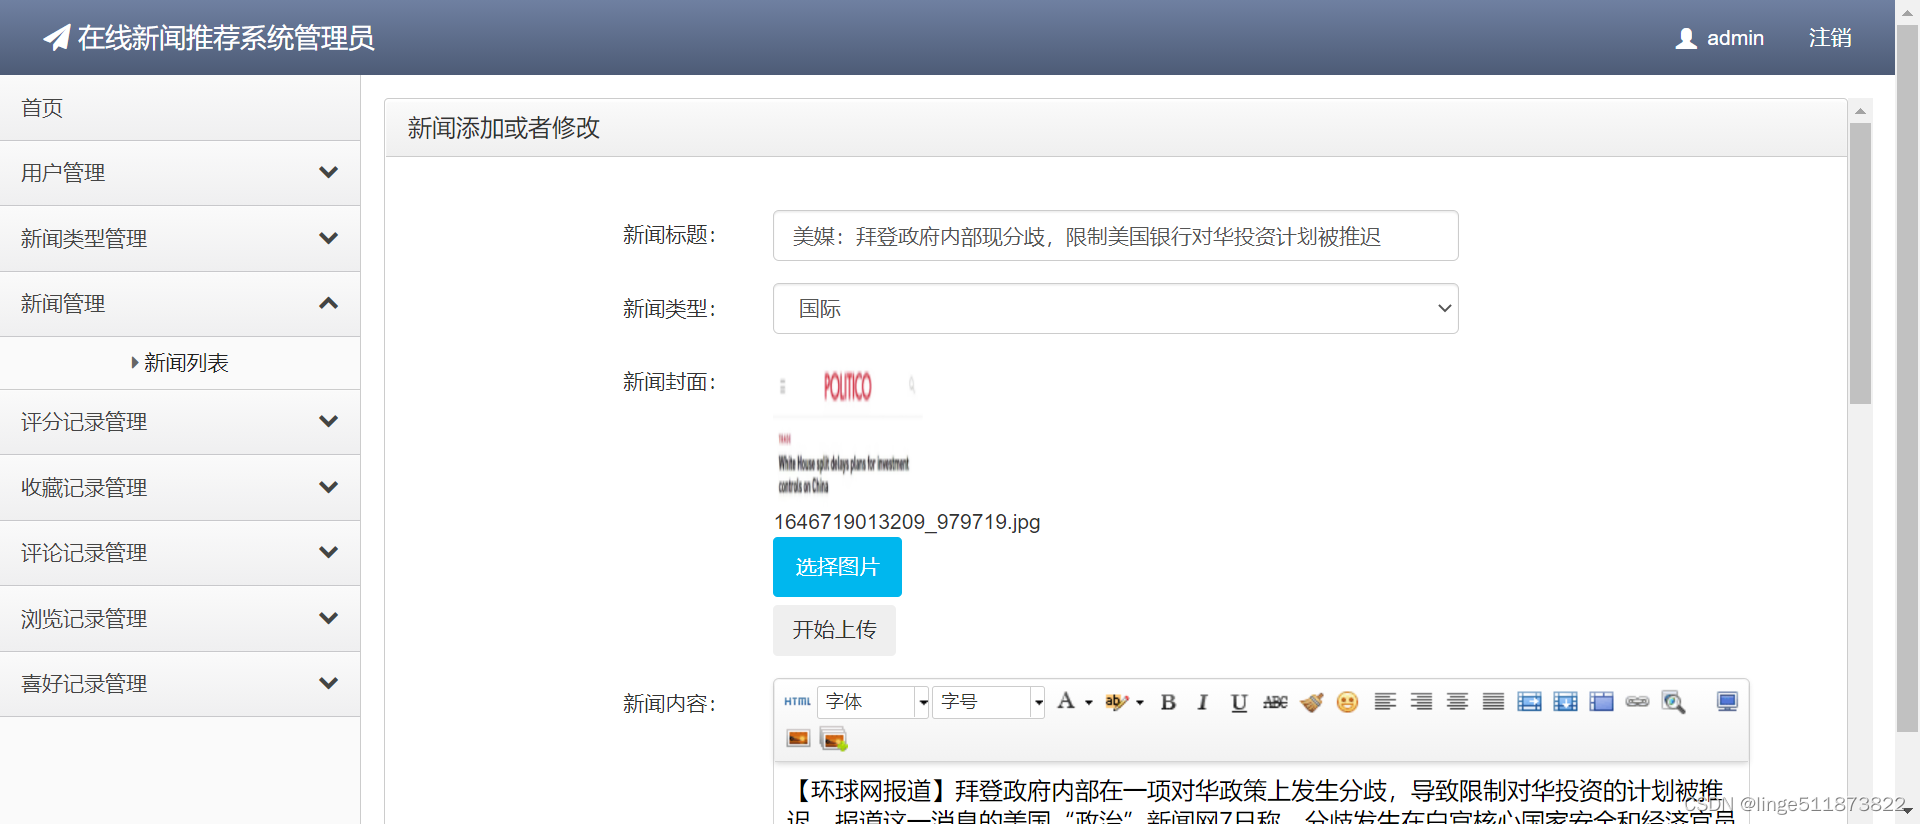Open the emoticon smiley picker
Image resolution: width=1920 pixels, height=824 pixels.
1348,702
